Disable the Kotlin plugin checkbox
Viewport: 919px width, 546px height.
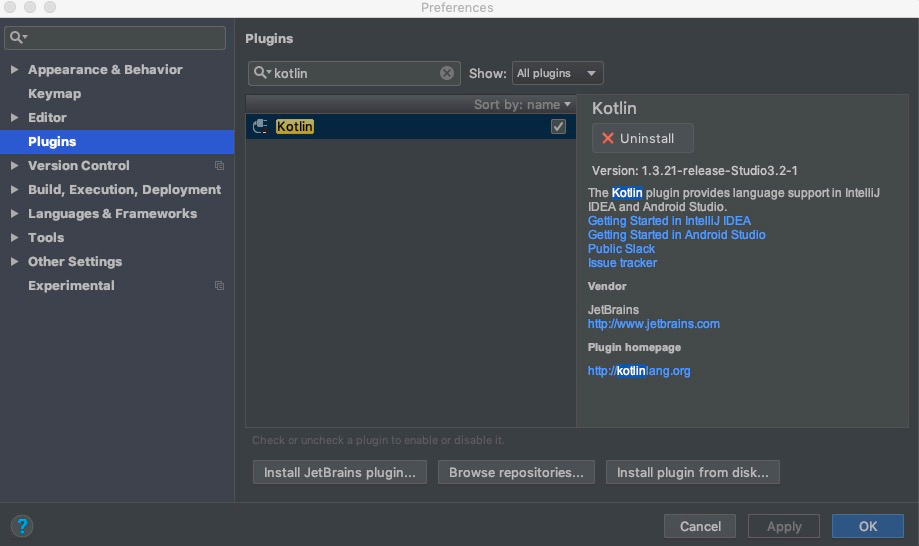558,127
